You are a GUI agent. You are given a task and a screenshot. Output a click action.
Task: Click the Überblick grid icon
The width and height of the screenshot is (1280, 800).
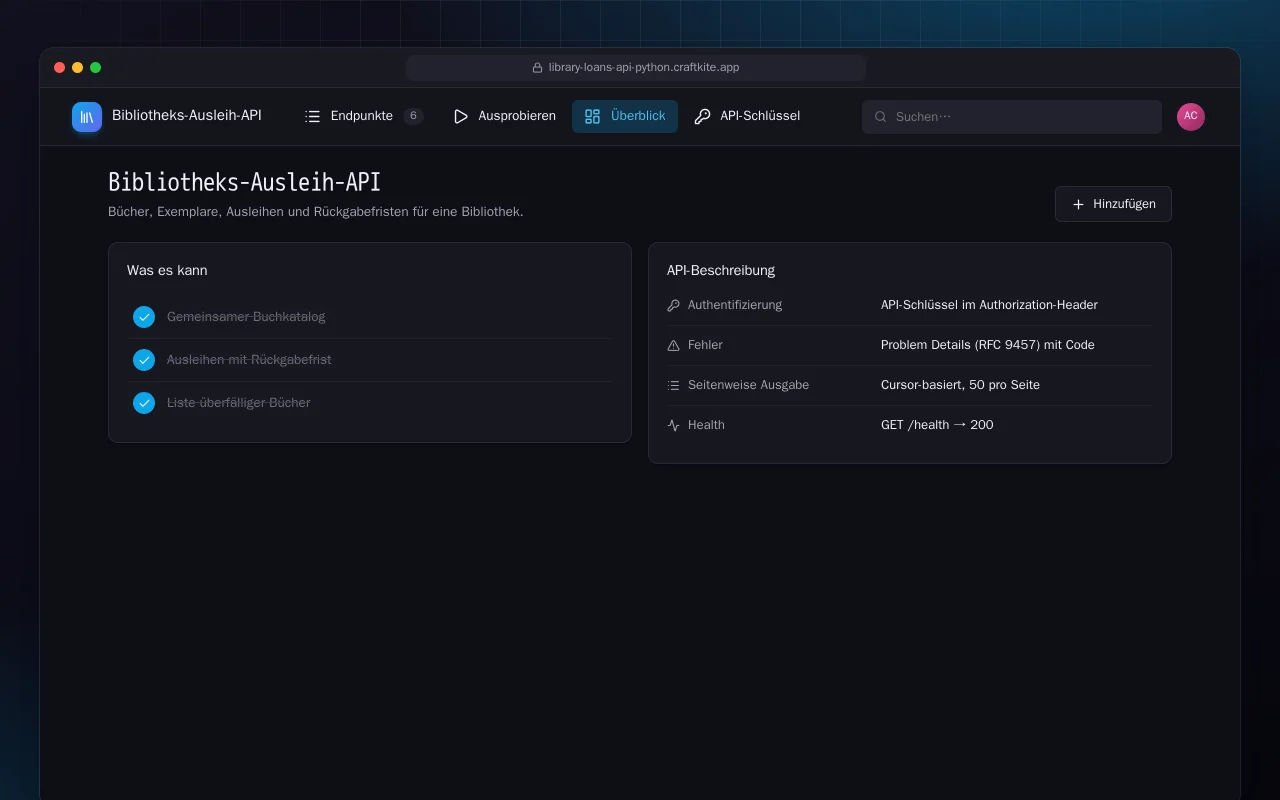[592, 116]
